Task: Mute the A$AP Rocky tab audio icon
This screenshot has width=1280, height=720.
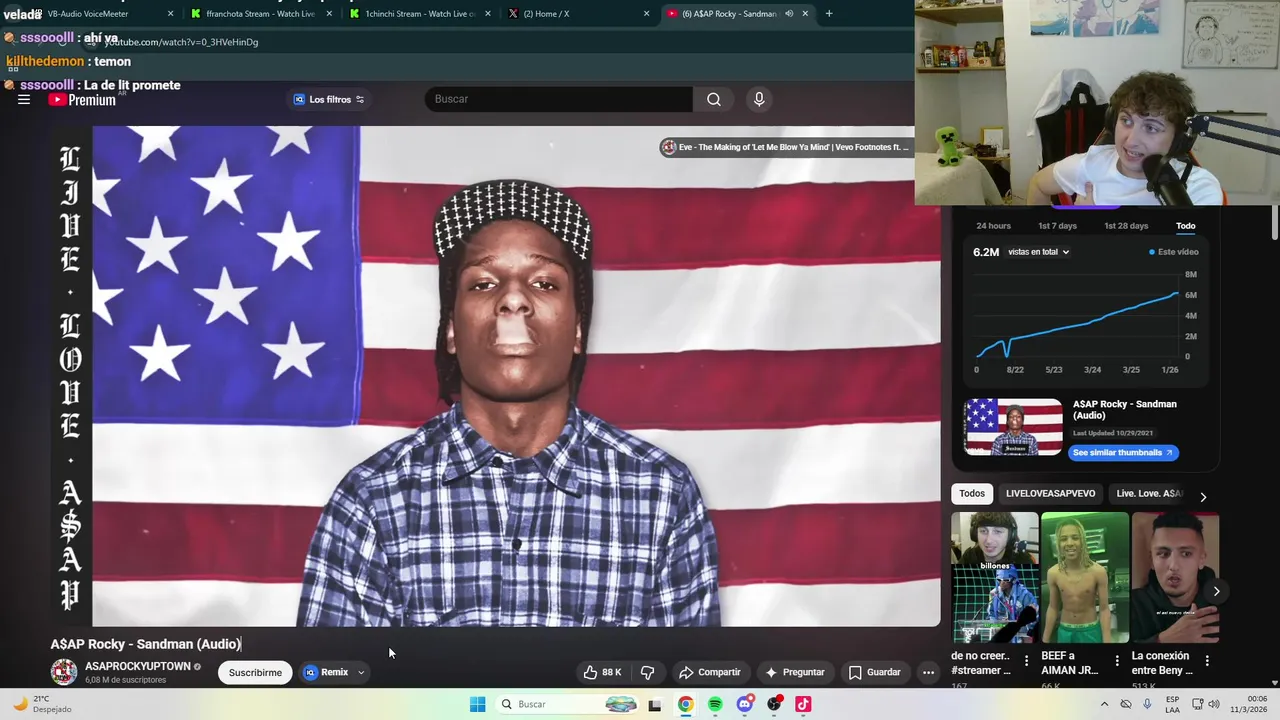Action: [x=789, y=14]
